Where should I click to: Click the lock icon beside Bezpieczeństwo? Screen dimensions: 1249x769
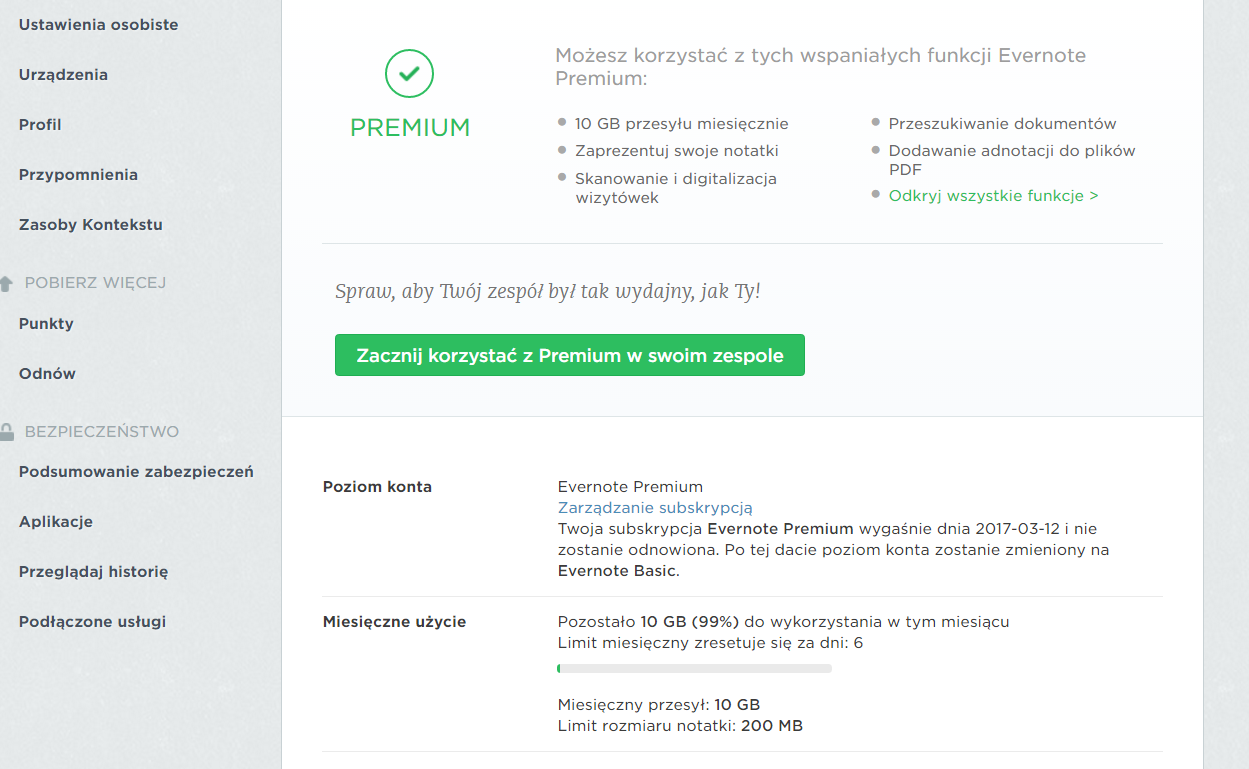[7, 433]
